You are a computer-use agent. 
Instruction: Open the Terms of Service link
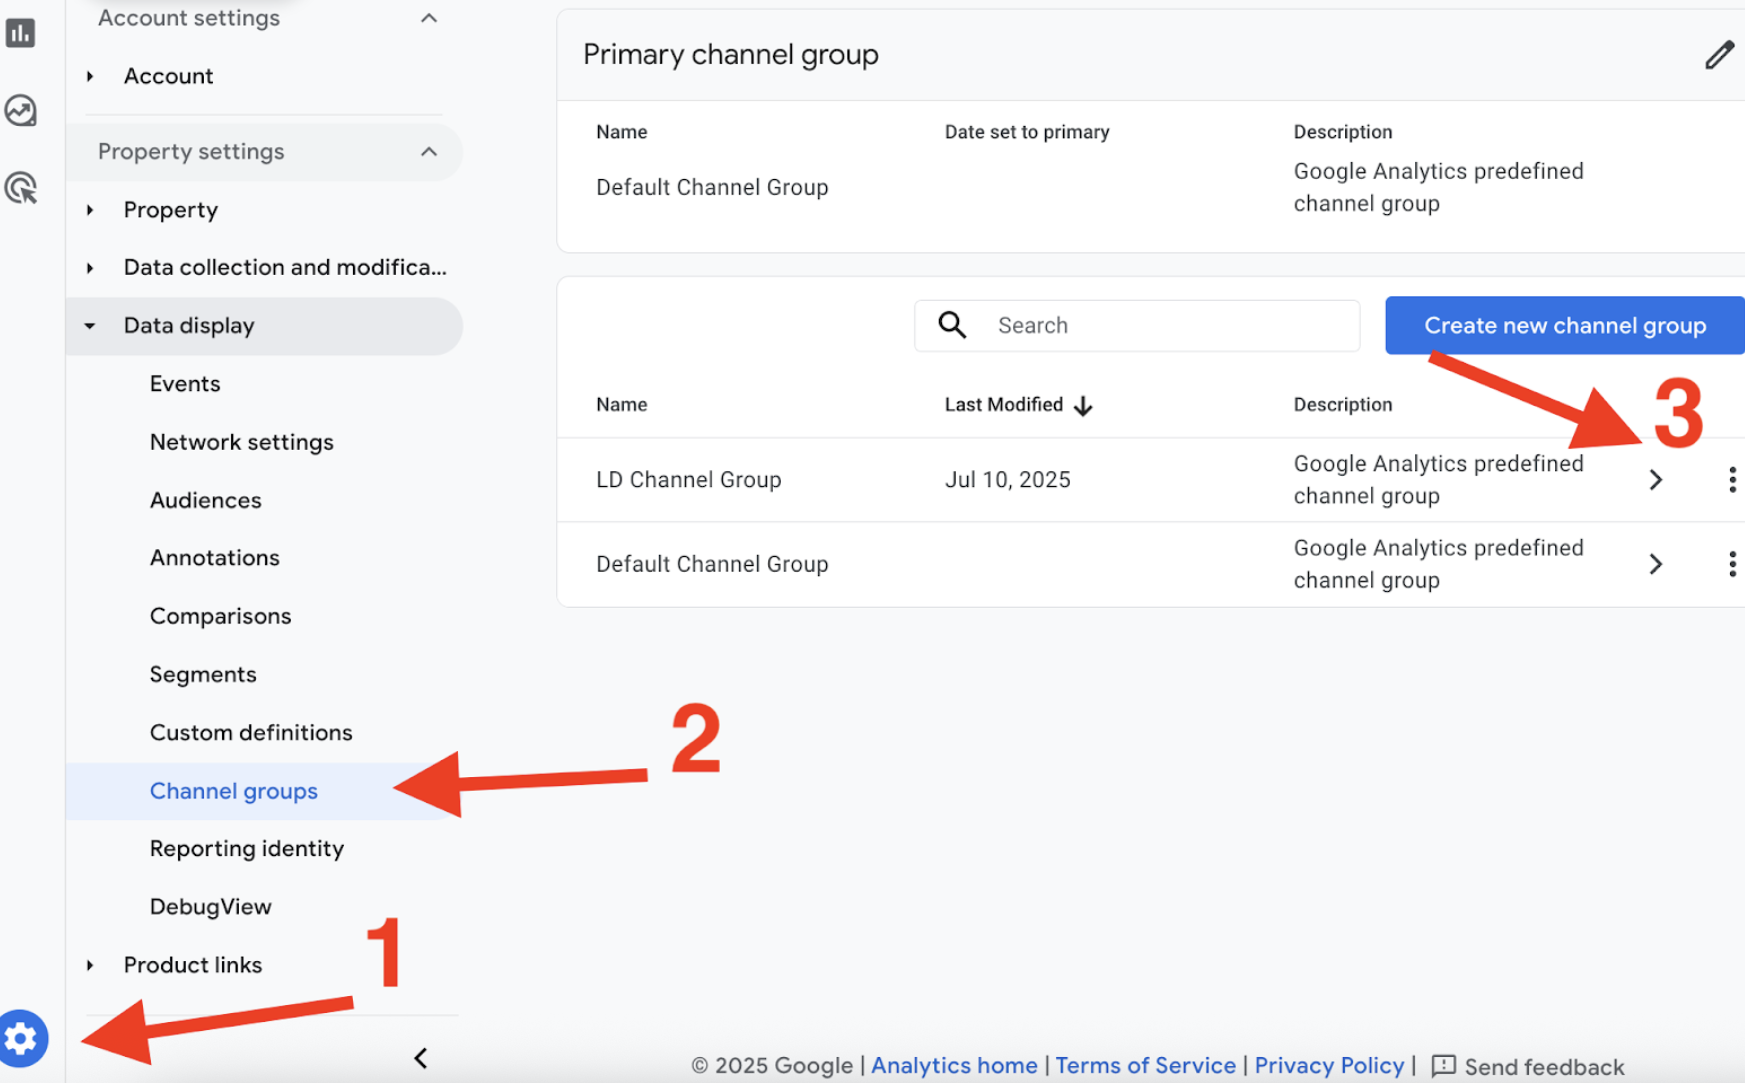pyautogui.click(x=1145, y=1066)
